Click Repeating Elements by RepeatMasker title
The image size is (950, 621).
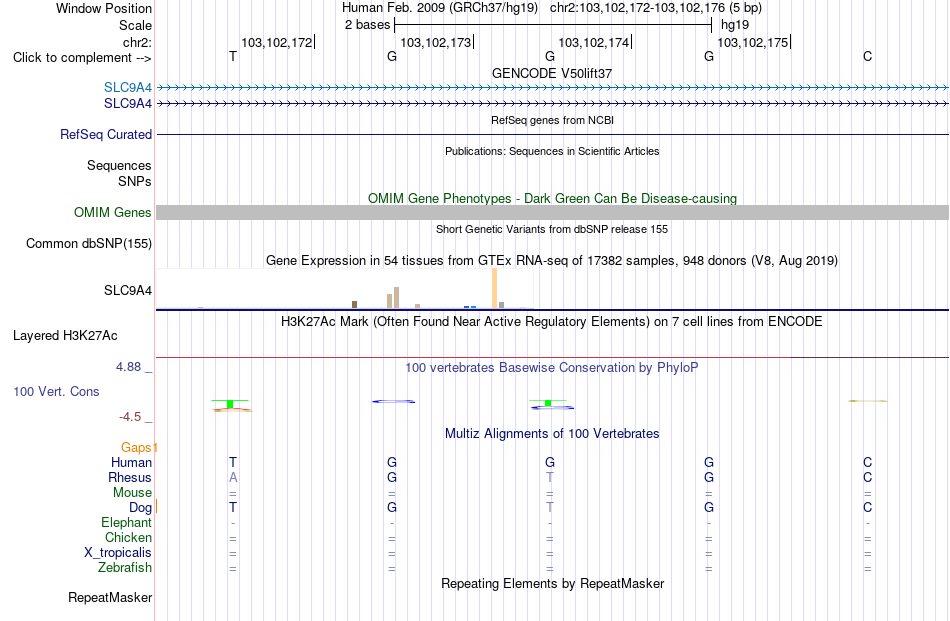click(x=552, y=583)
